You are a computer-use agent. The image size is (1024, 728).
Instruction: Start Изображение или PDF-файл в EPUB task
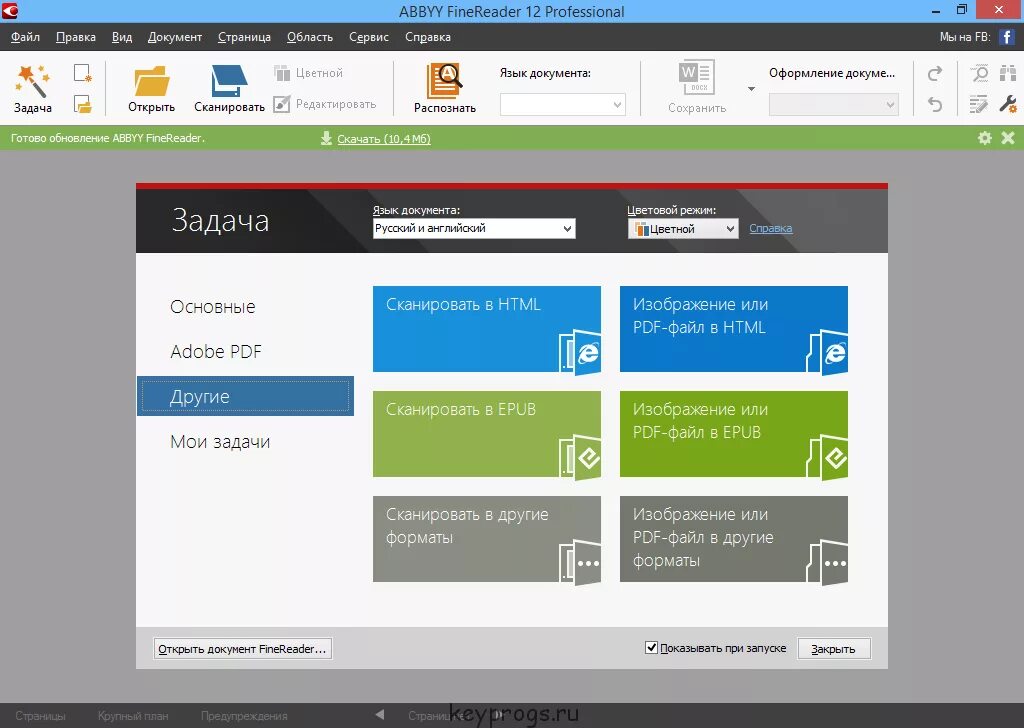pyautogui.click(x=733, y=434)
